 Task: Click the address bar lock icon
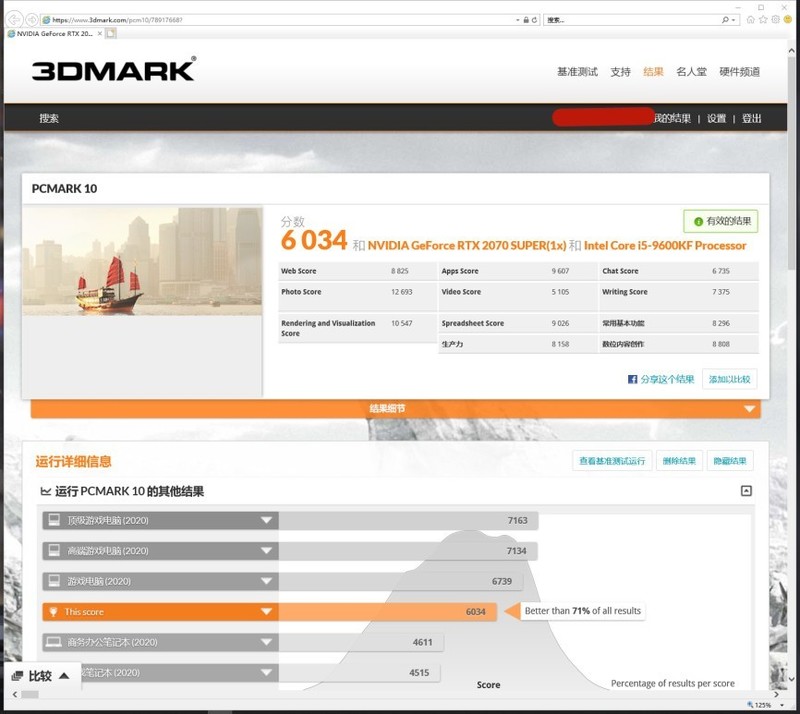click(526, 20)
